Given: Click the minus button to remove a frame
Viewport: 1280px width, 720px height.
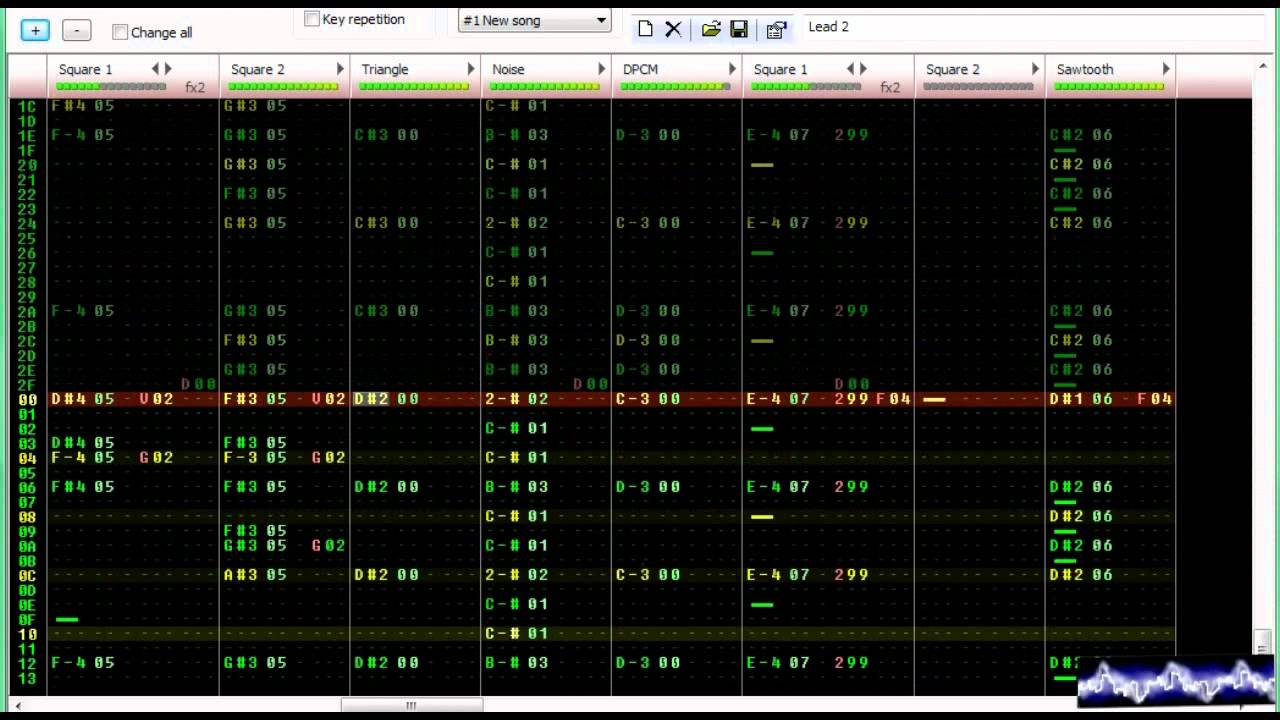Looking at the screenshot, I should (76, 31).
